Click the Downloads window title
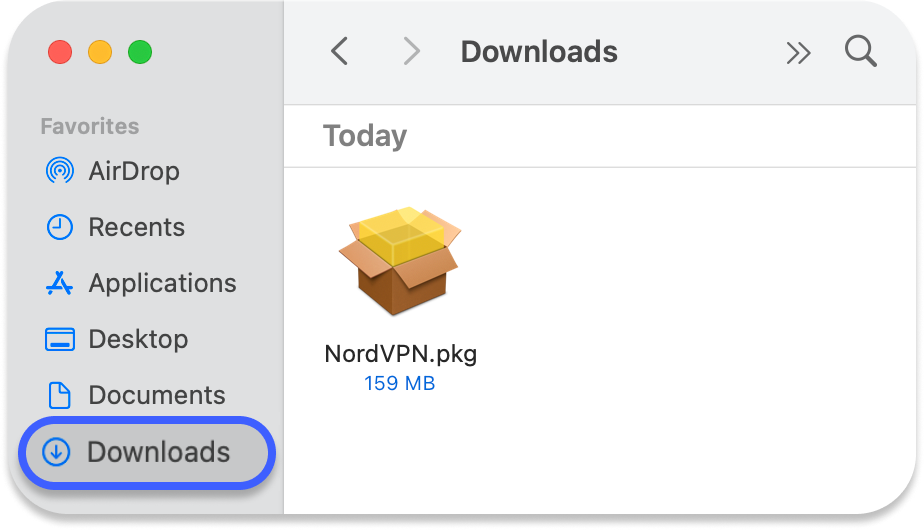Viewport: 924px width, 530px height. [539, 51]
